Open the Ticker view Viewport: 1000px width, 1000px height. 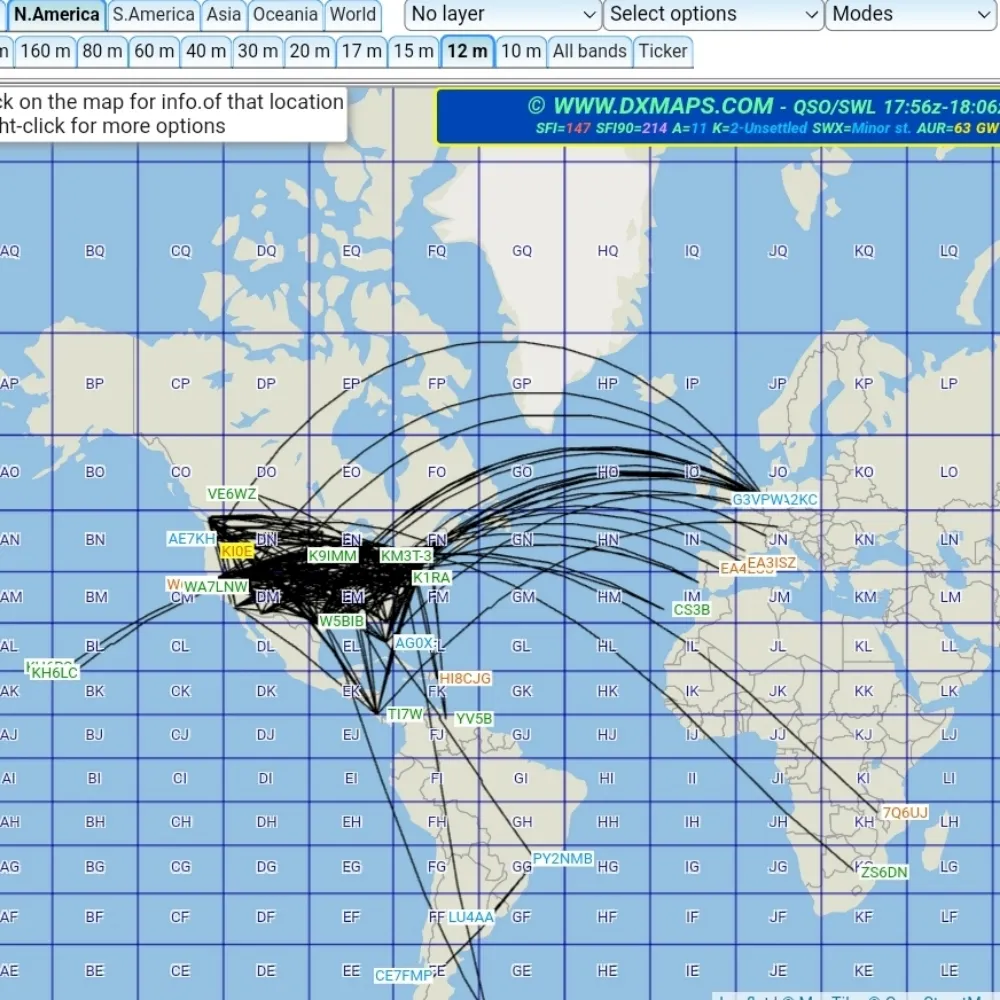click(663, 51)
